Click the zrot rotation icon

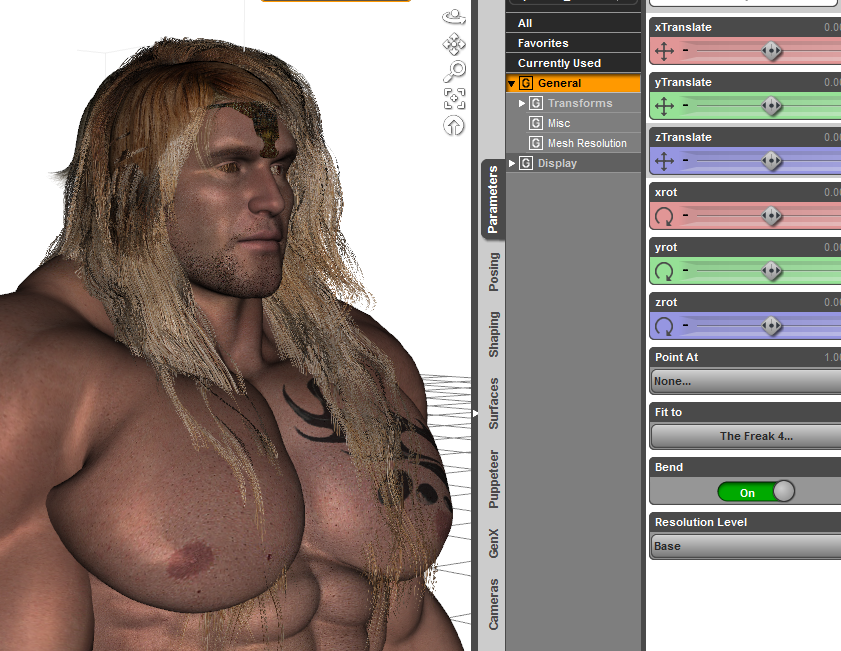point(664,326)
